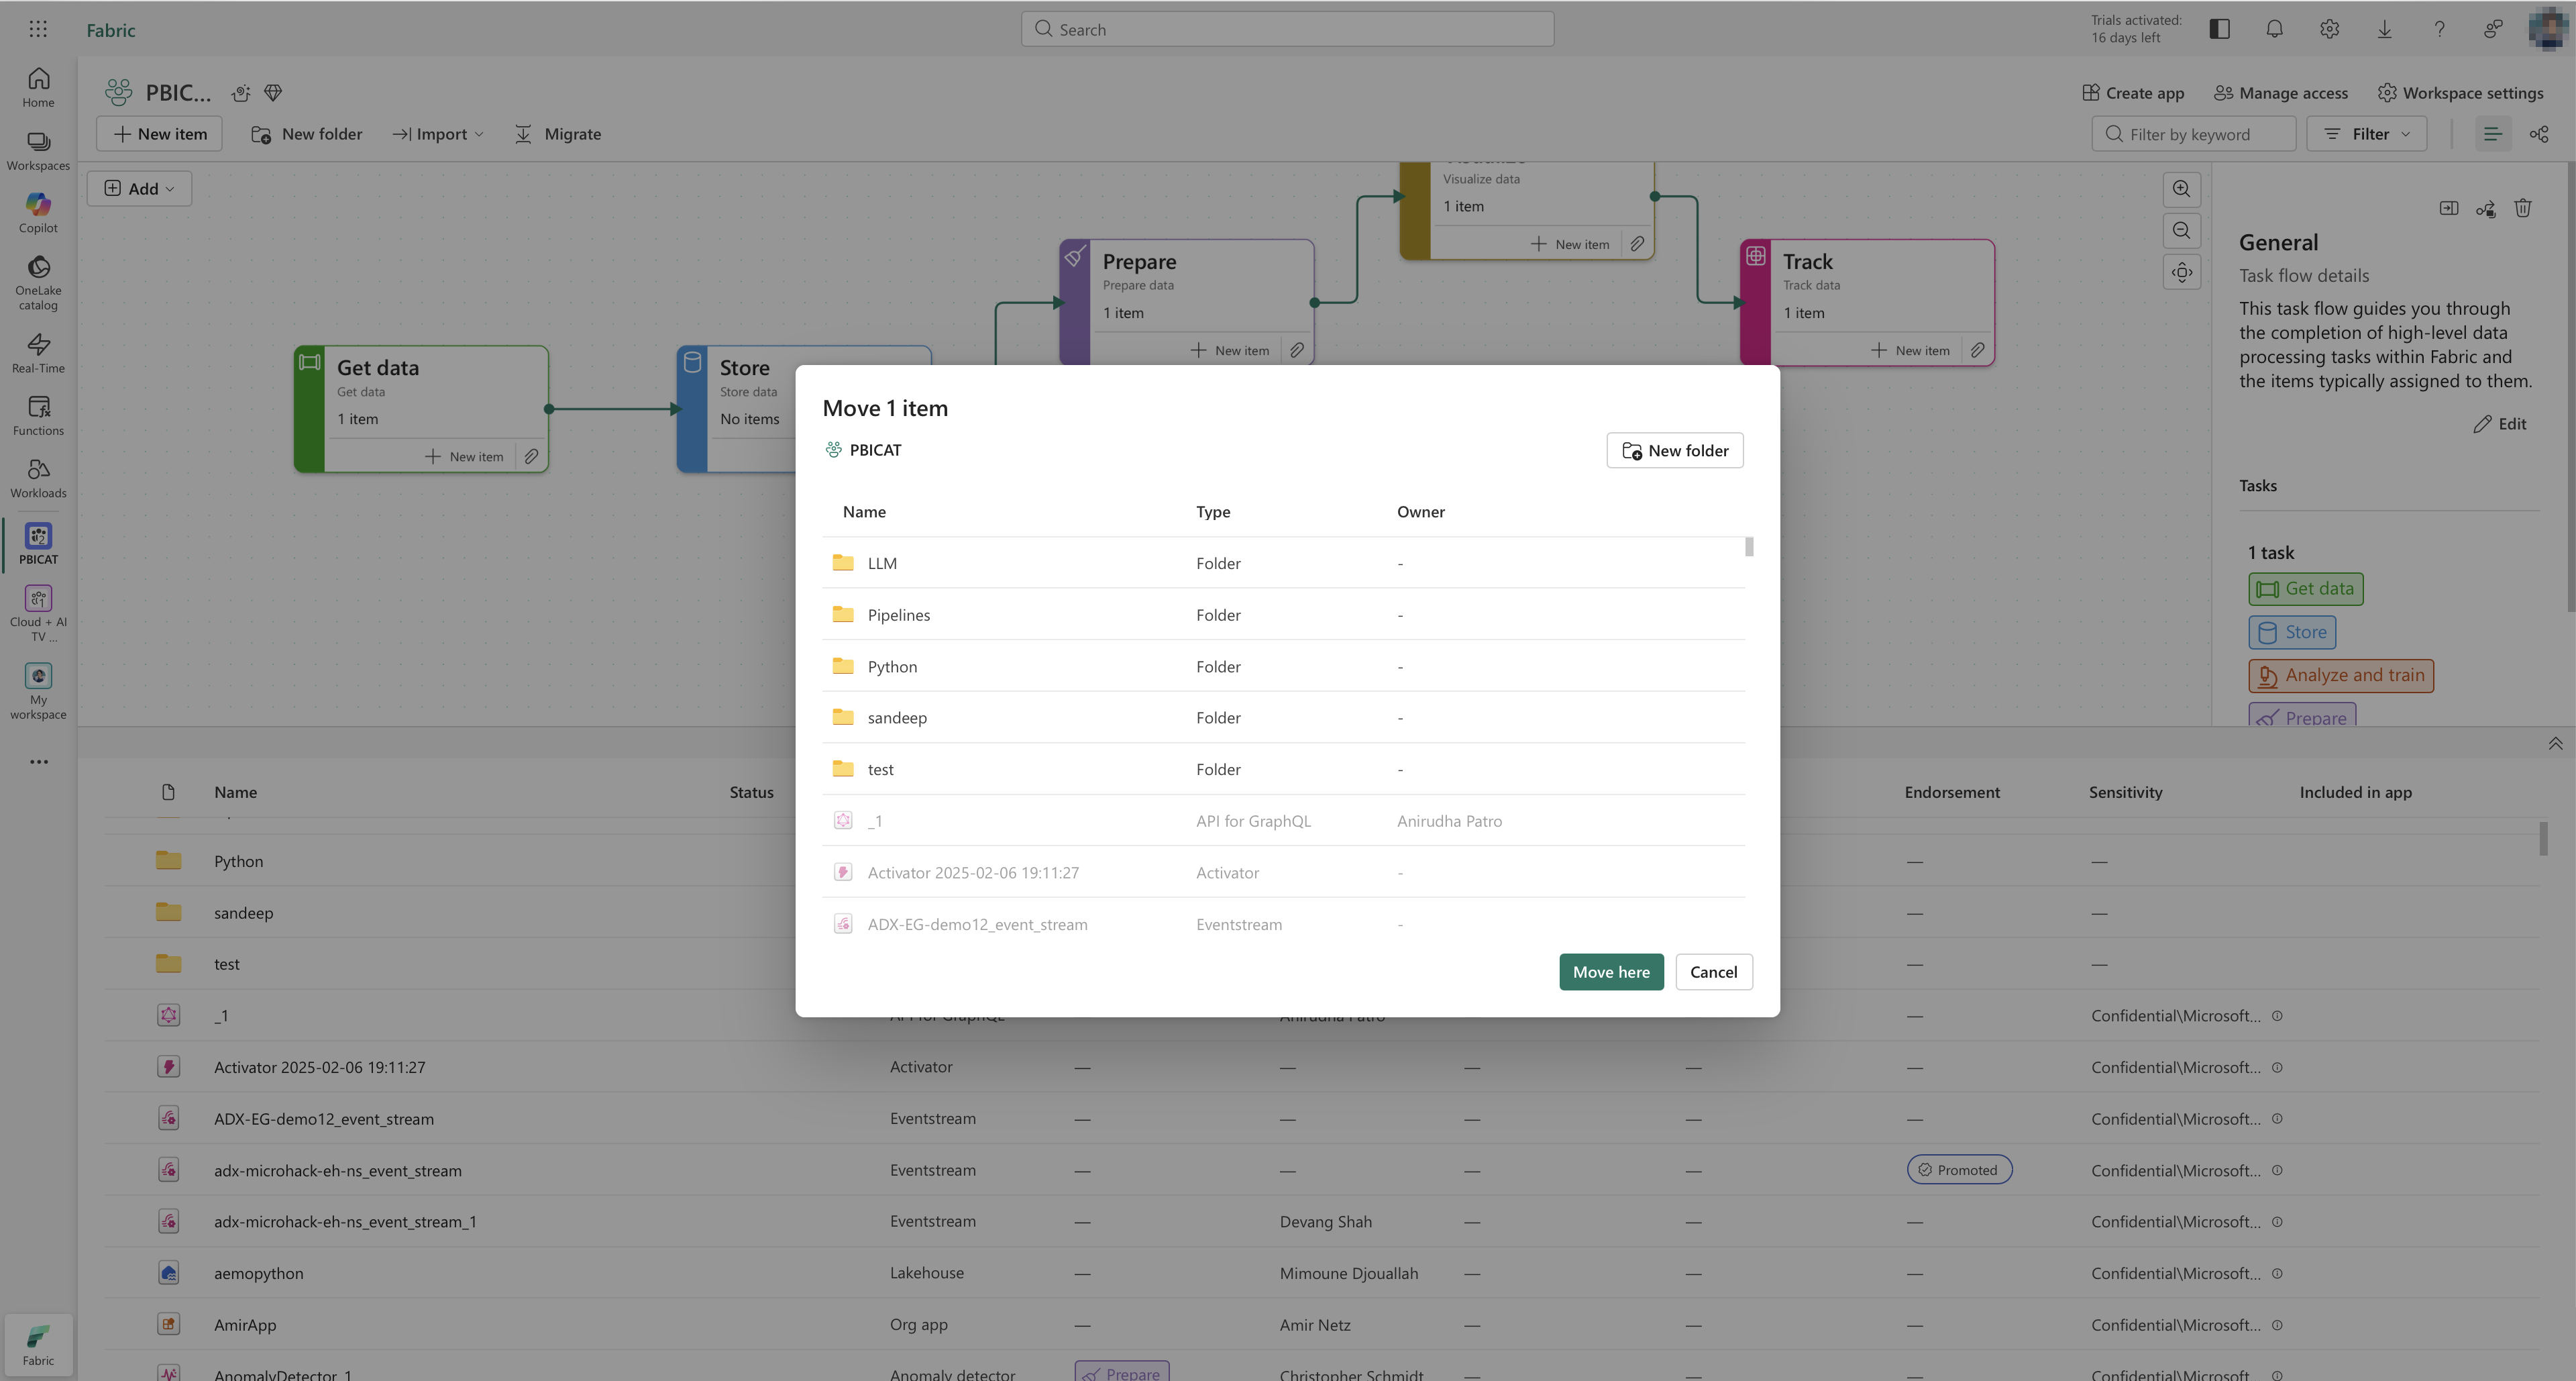Open Manage access

point(2280,93)
